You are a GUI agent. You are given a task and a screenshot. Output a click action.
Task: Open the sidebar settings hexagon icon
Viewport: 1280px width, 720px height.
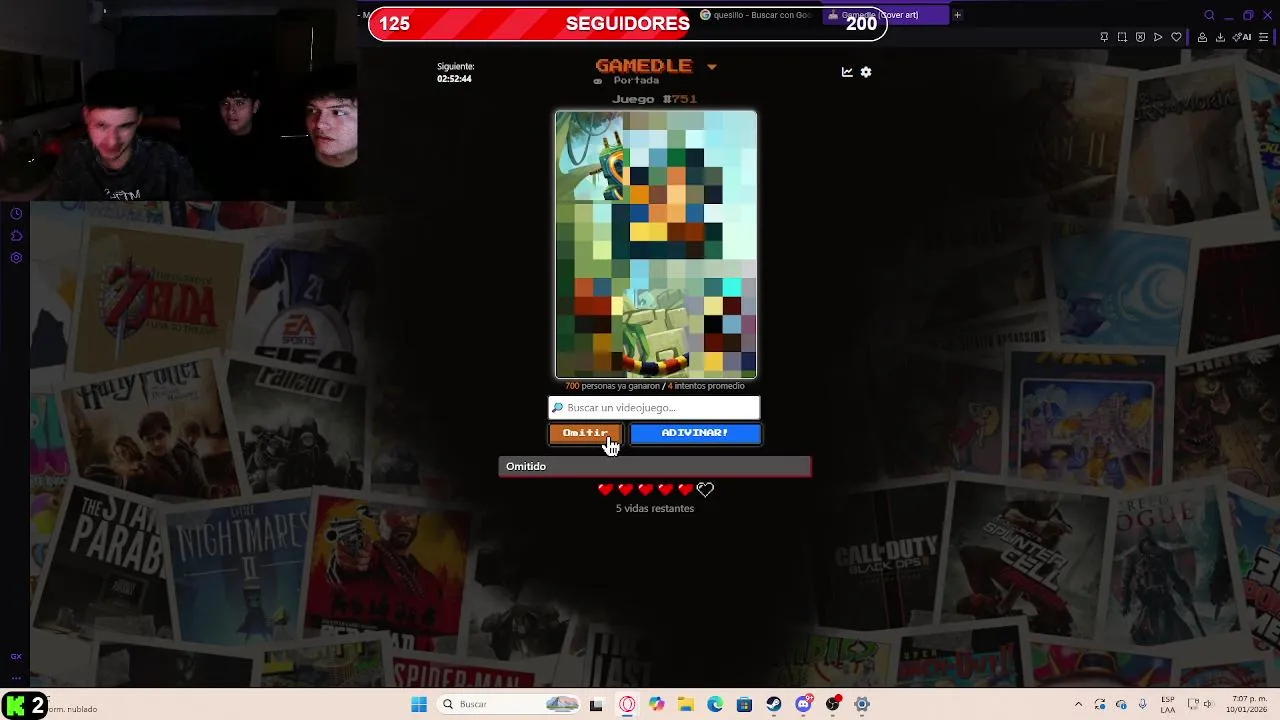point(16,258)
